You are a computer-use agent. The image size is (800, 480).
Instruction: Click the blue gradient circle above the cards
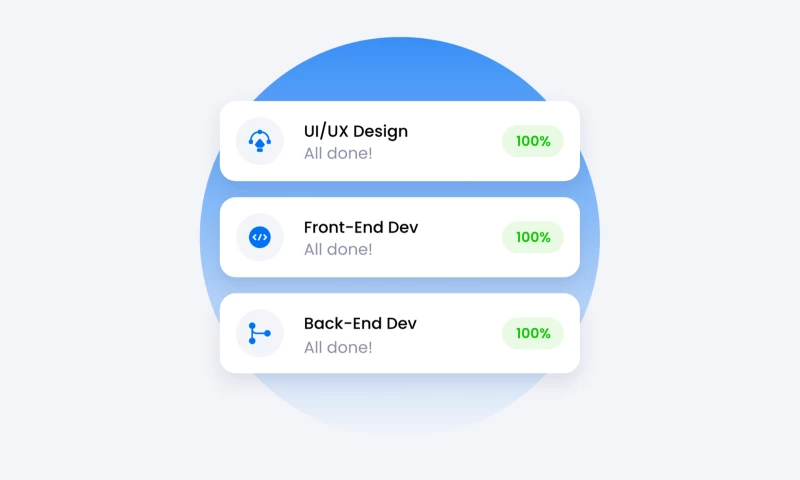[399, 69]
